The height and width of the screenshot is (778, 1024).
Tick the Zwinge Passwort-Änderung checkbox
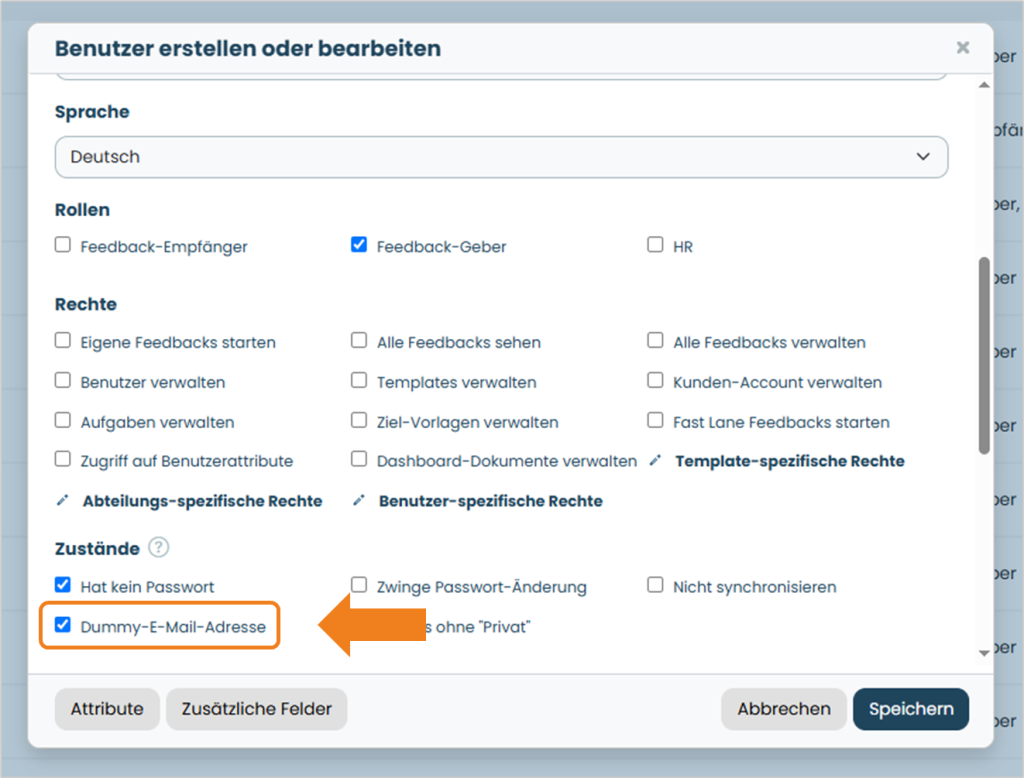[359, 584]
